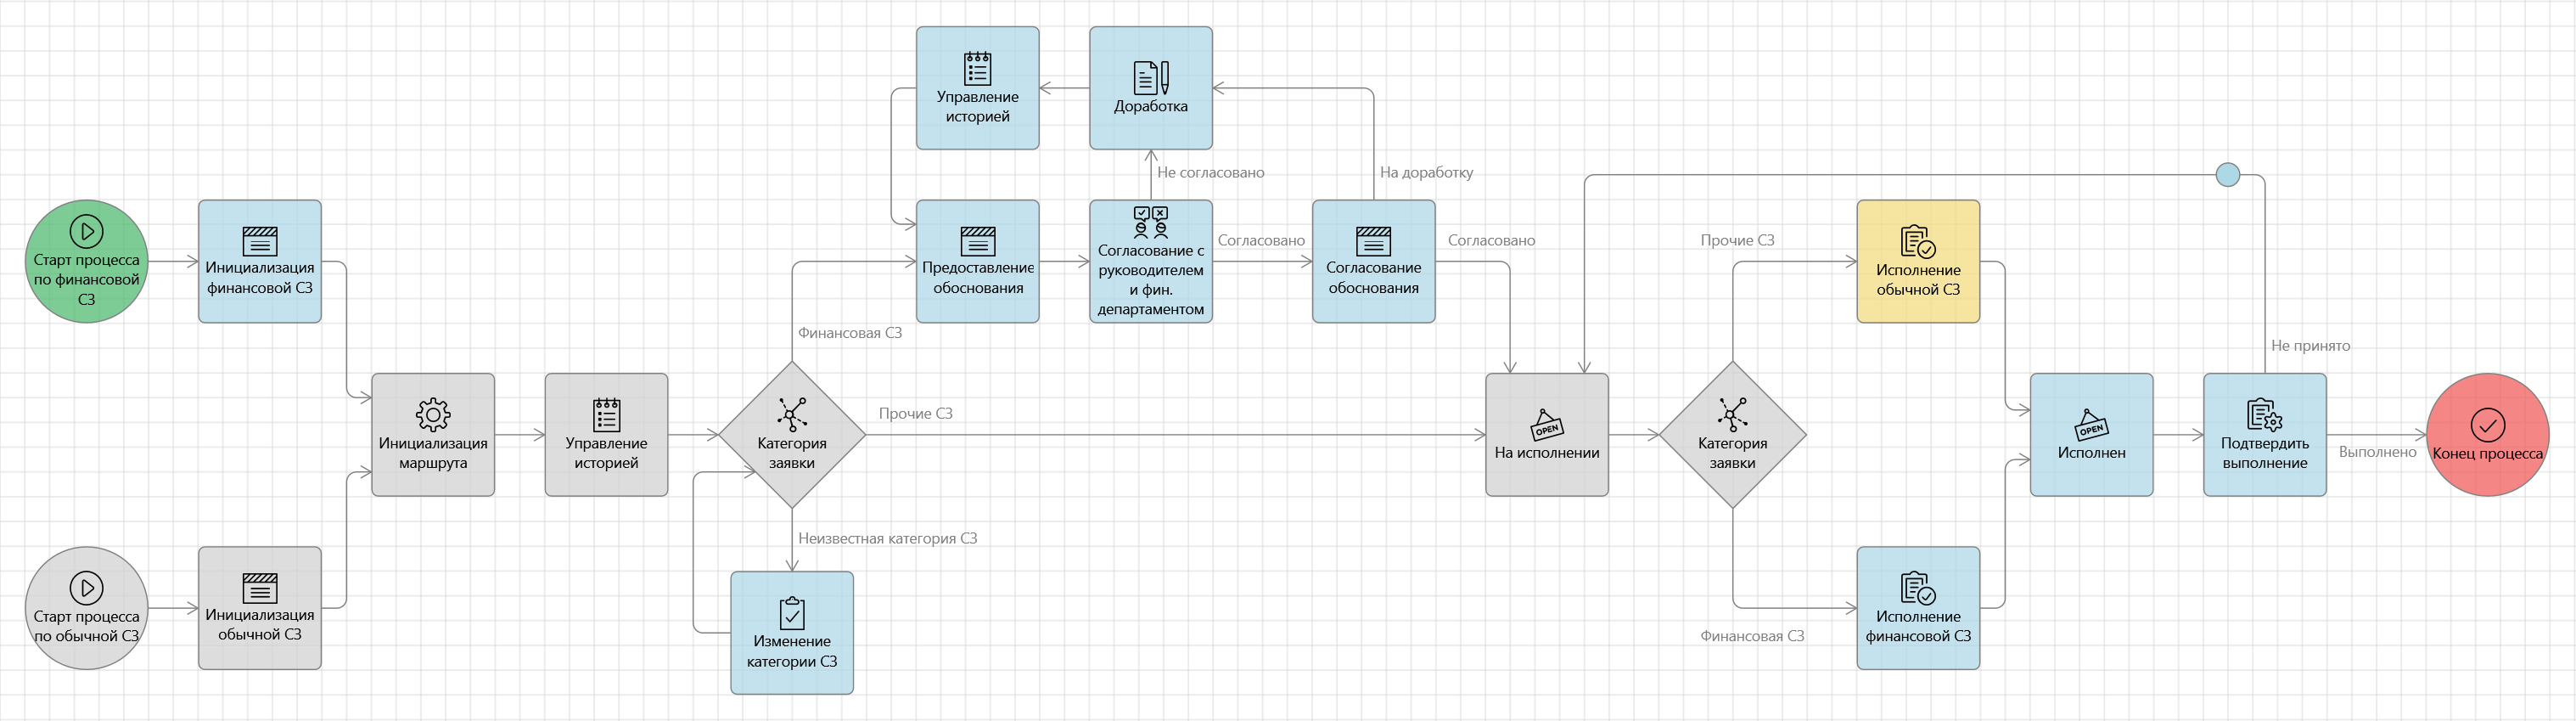Click the gear icon in Инициализация маршрута
Image resolution: width=2576 pixels, height=721 pixels.
[433, 414]
